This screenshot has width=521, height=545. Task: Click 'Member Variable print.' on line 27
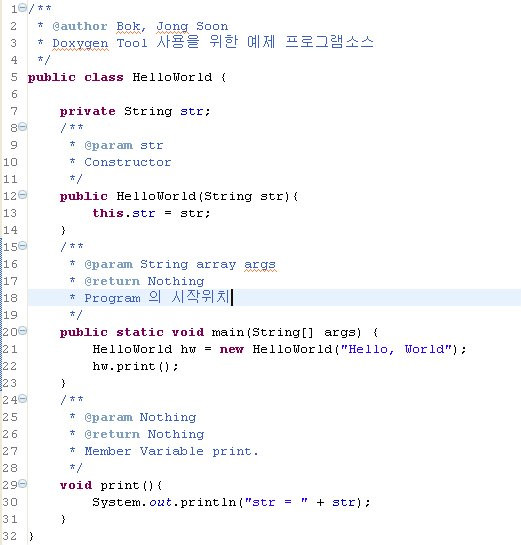171,451
